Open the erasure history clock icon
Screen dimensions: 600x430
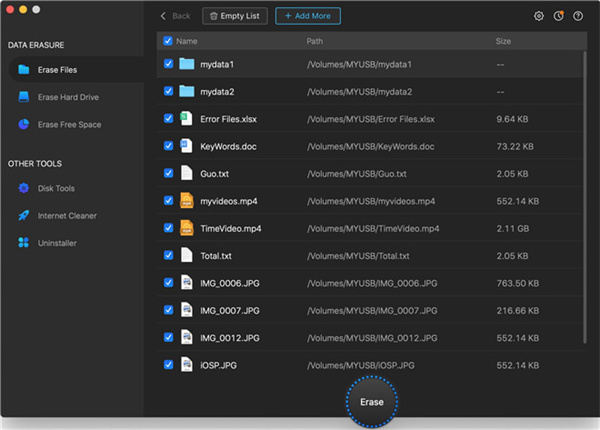pyautogui.click(x=558, y=16)
